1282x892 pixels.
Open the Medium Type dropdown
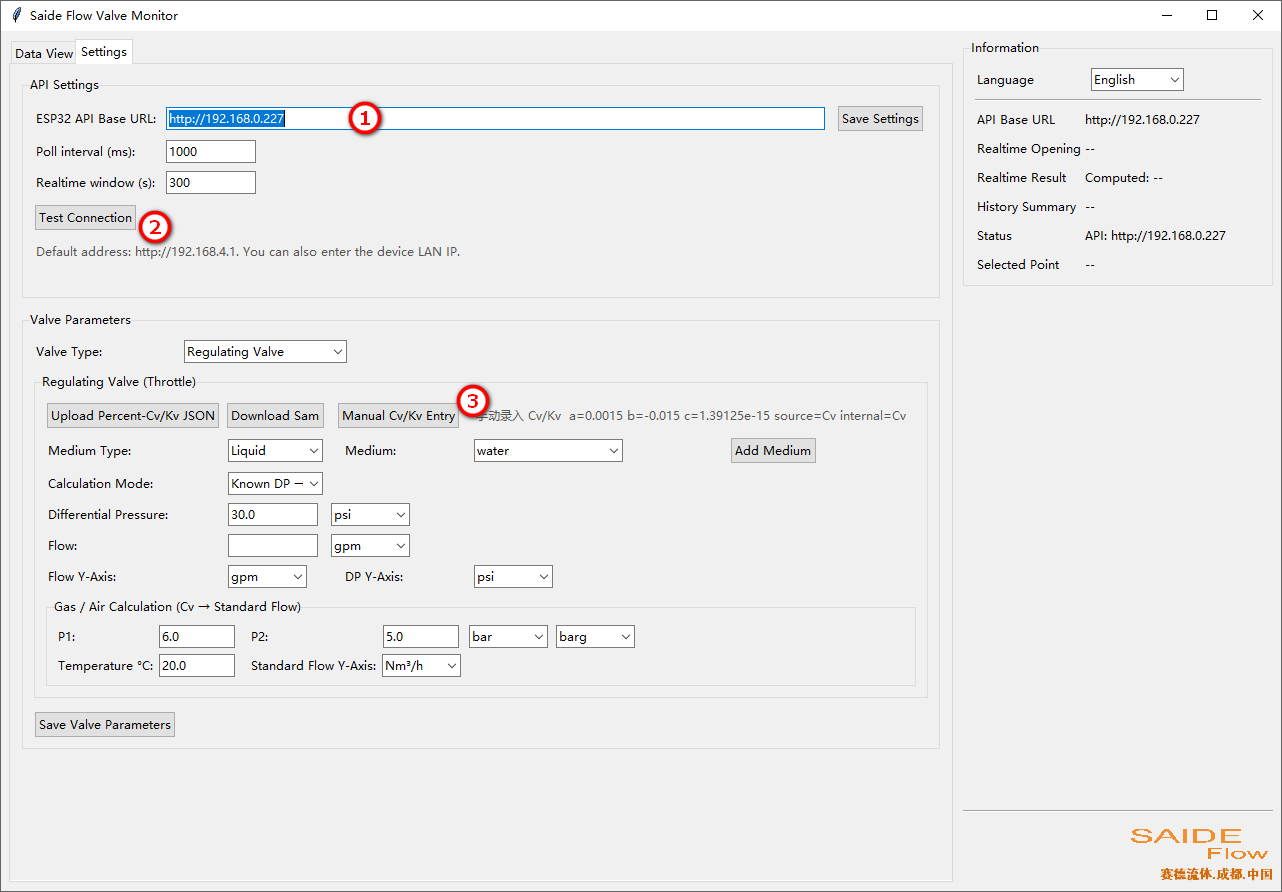point(275,451)
